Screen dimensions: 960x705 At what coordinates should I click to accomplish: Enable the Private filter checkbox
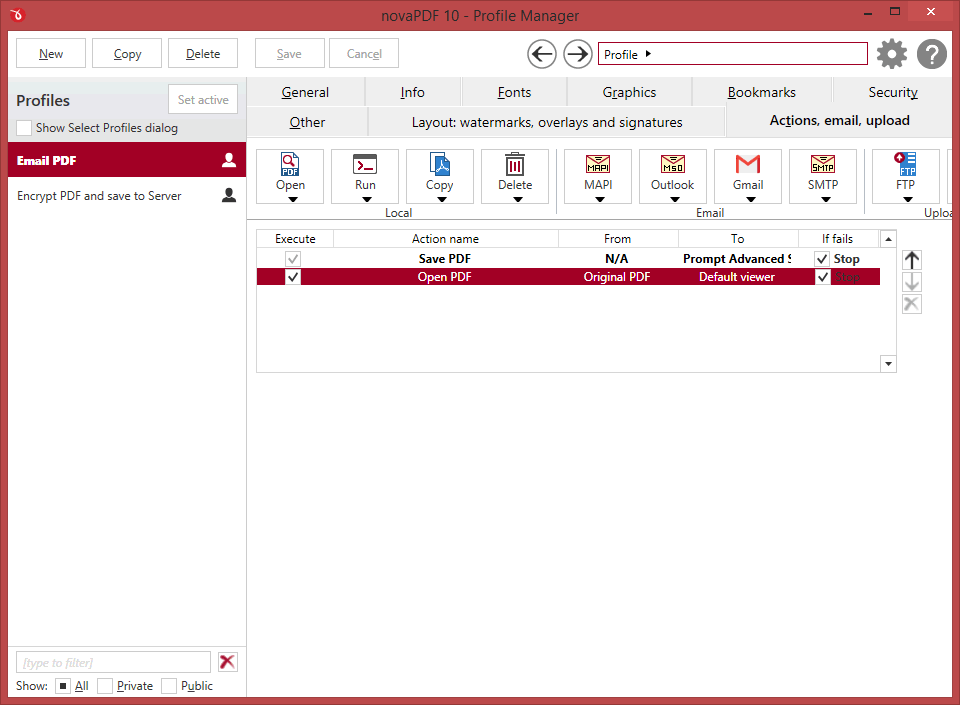click(105, 686)
